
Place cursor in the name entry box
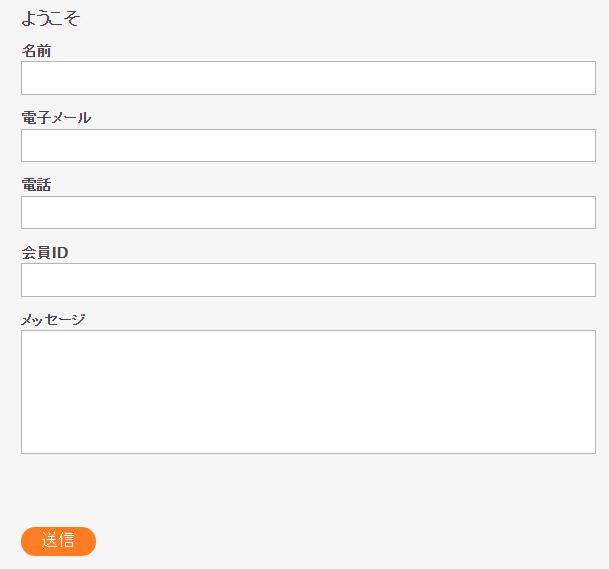tap(308, 78)
